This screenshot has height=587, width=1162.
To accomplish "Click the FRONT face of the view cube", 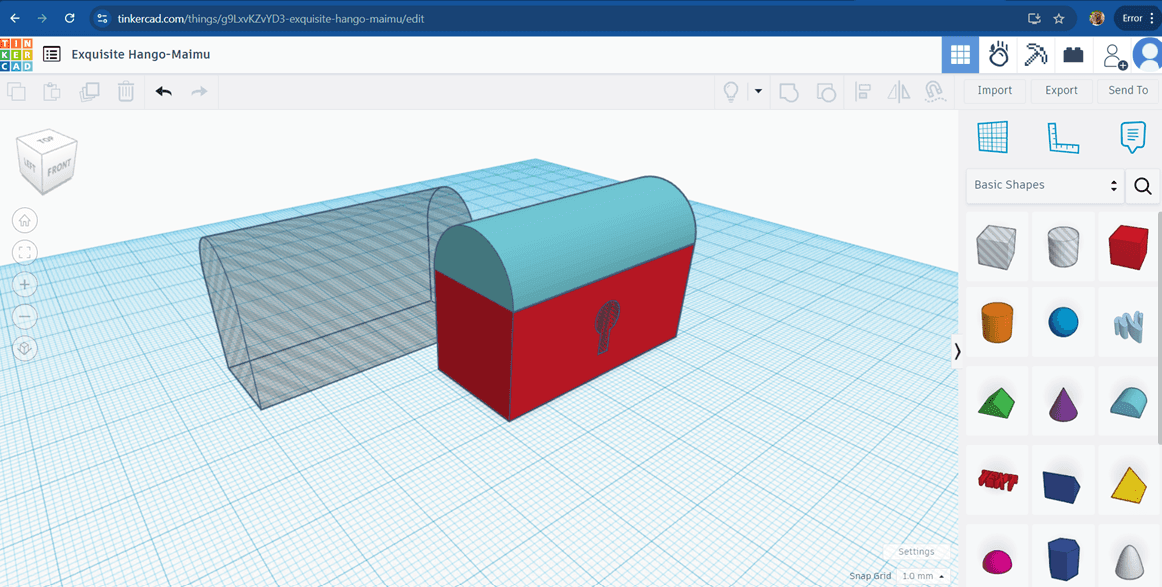I will [x=59, y=169].
